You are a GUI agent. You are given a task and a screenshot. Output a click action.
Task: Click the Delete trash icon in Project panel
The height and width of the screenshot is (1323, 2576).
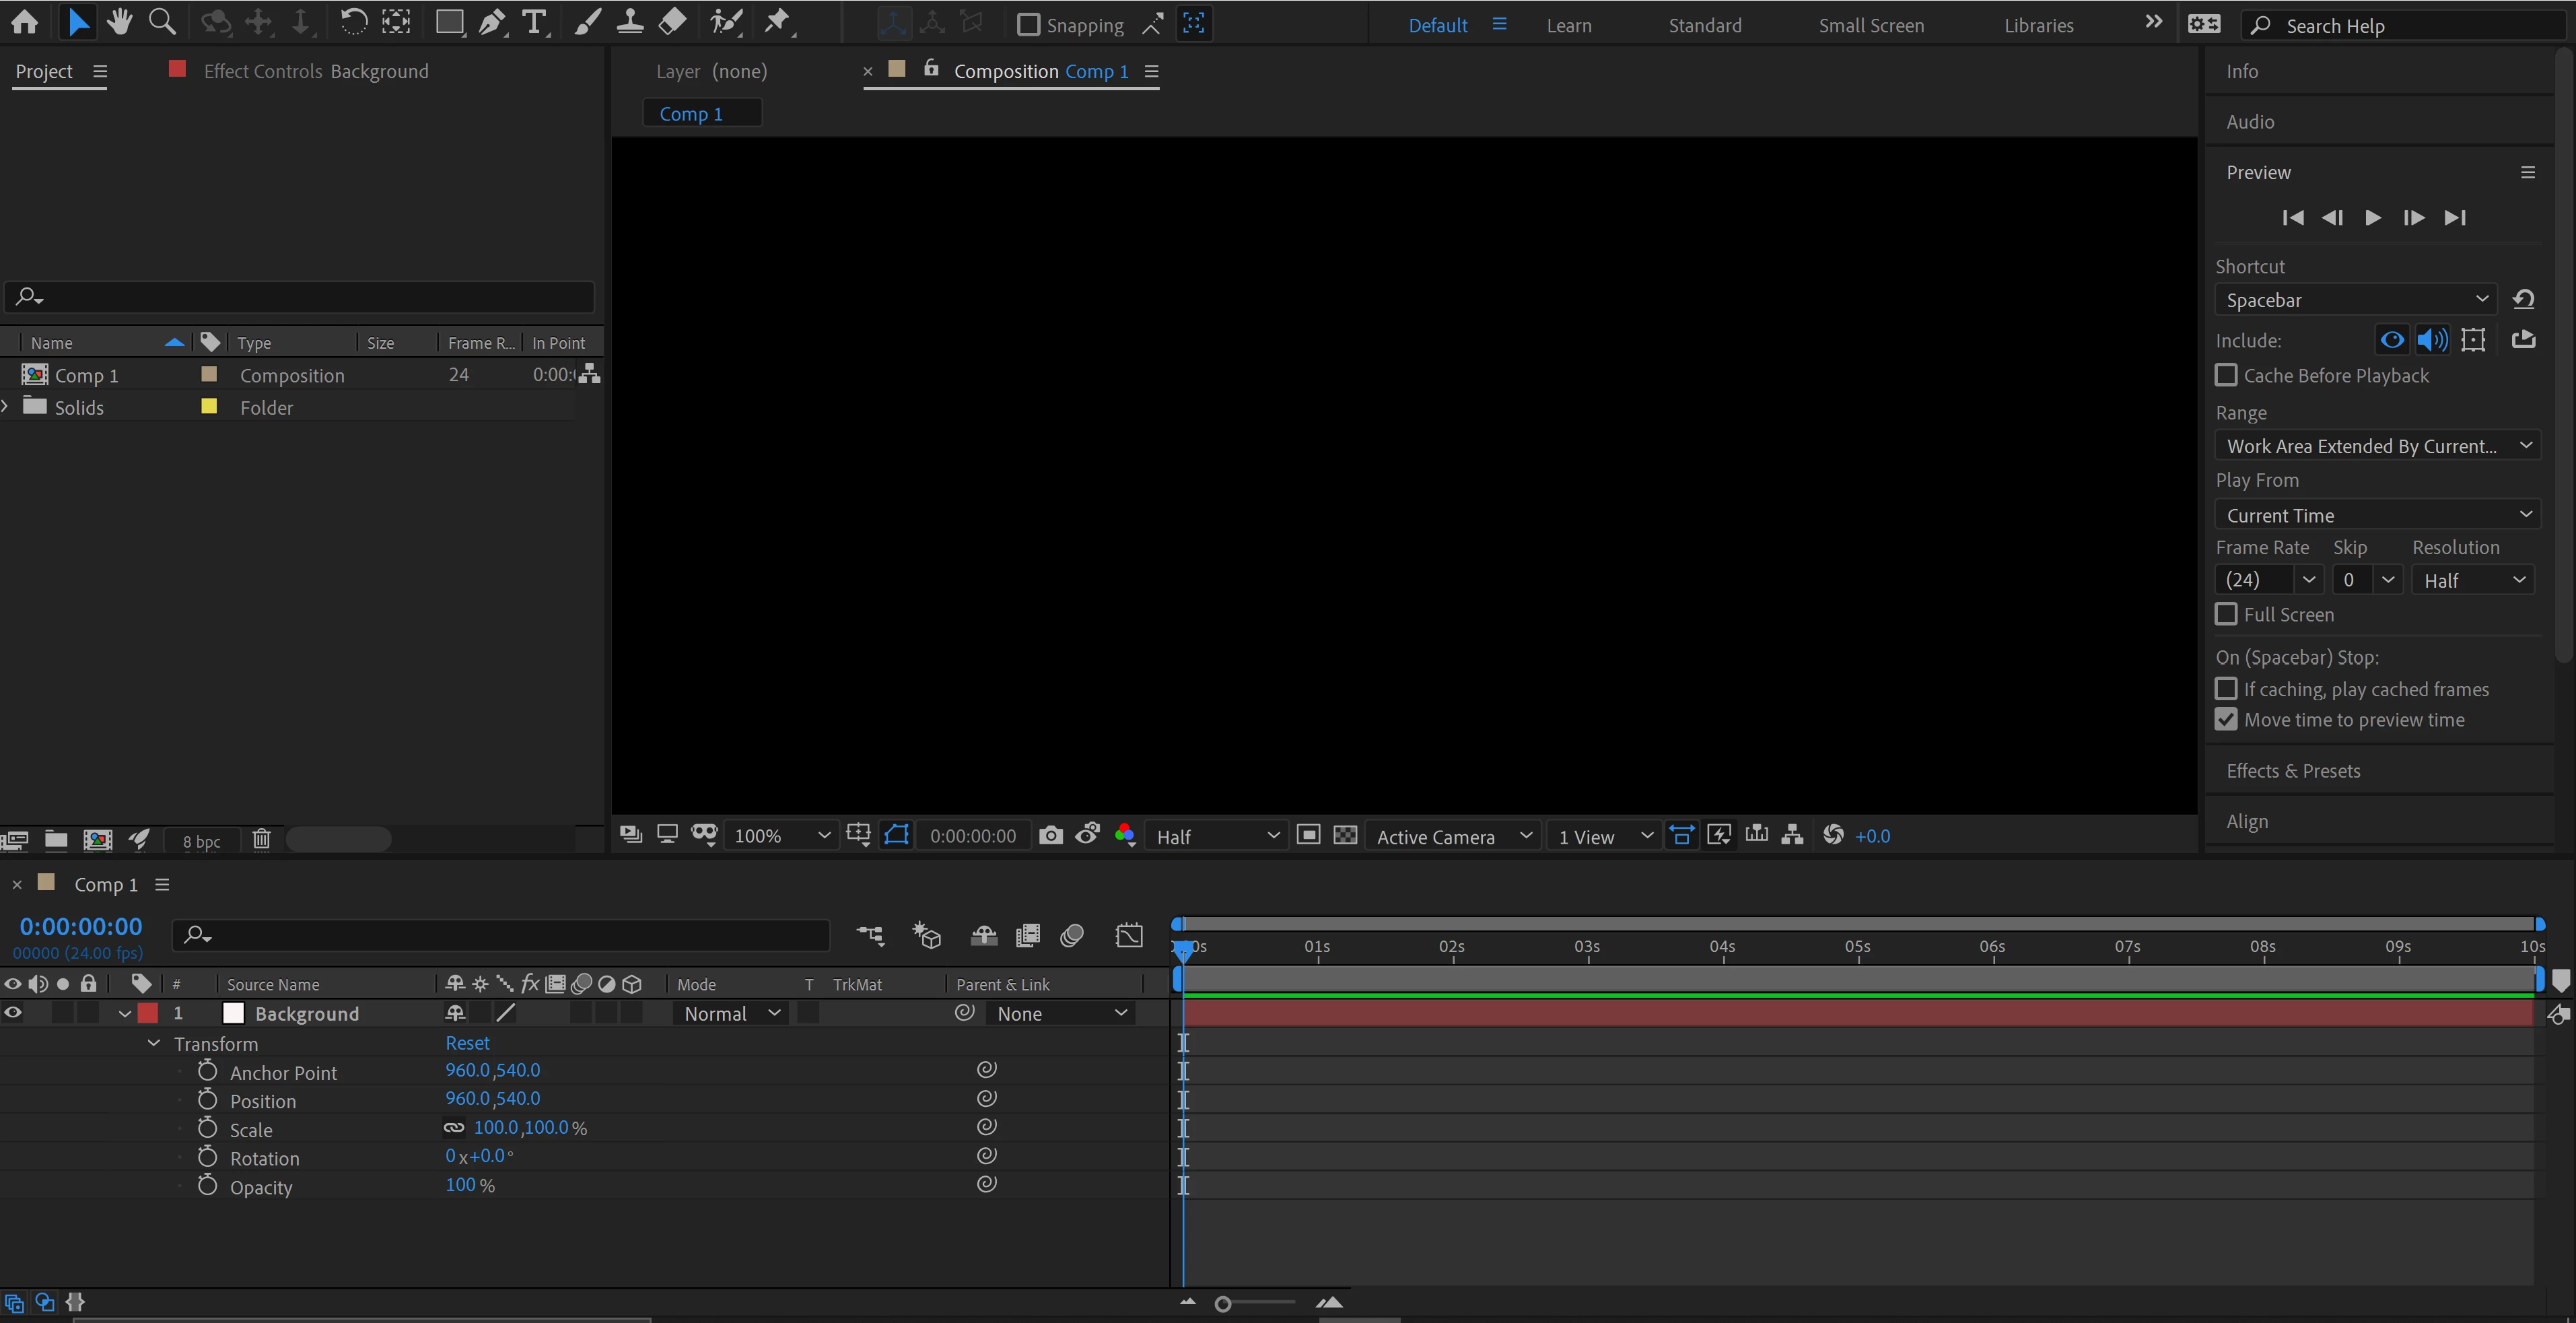click(261, 839)
